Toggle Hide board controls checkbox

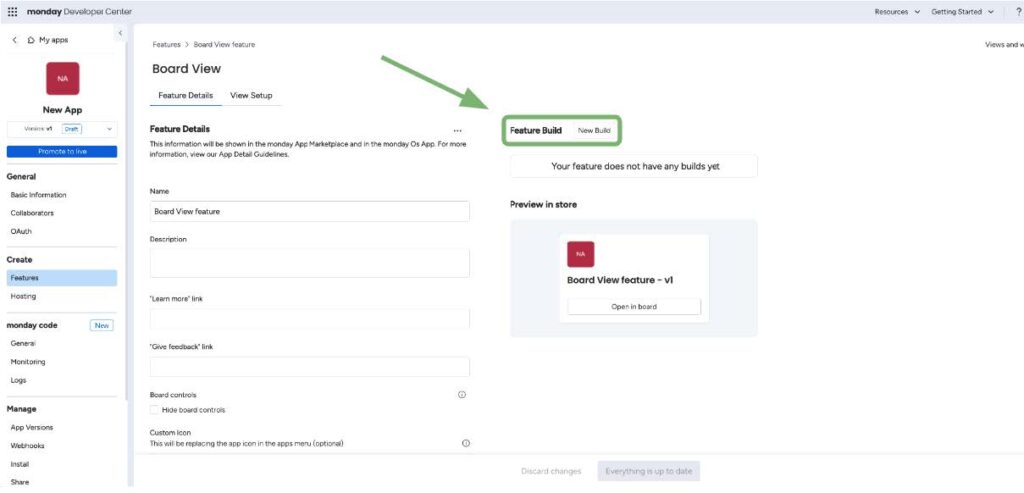(x=154, y=409)
